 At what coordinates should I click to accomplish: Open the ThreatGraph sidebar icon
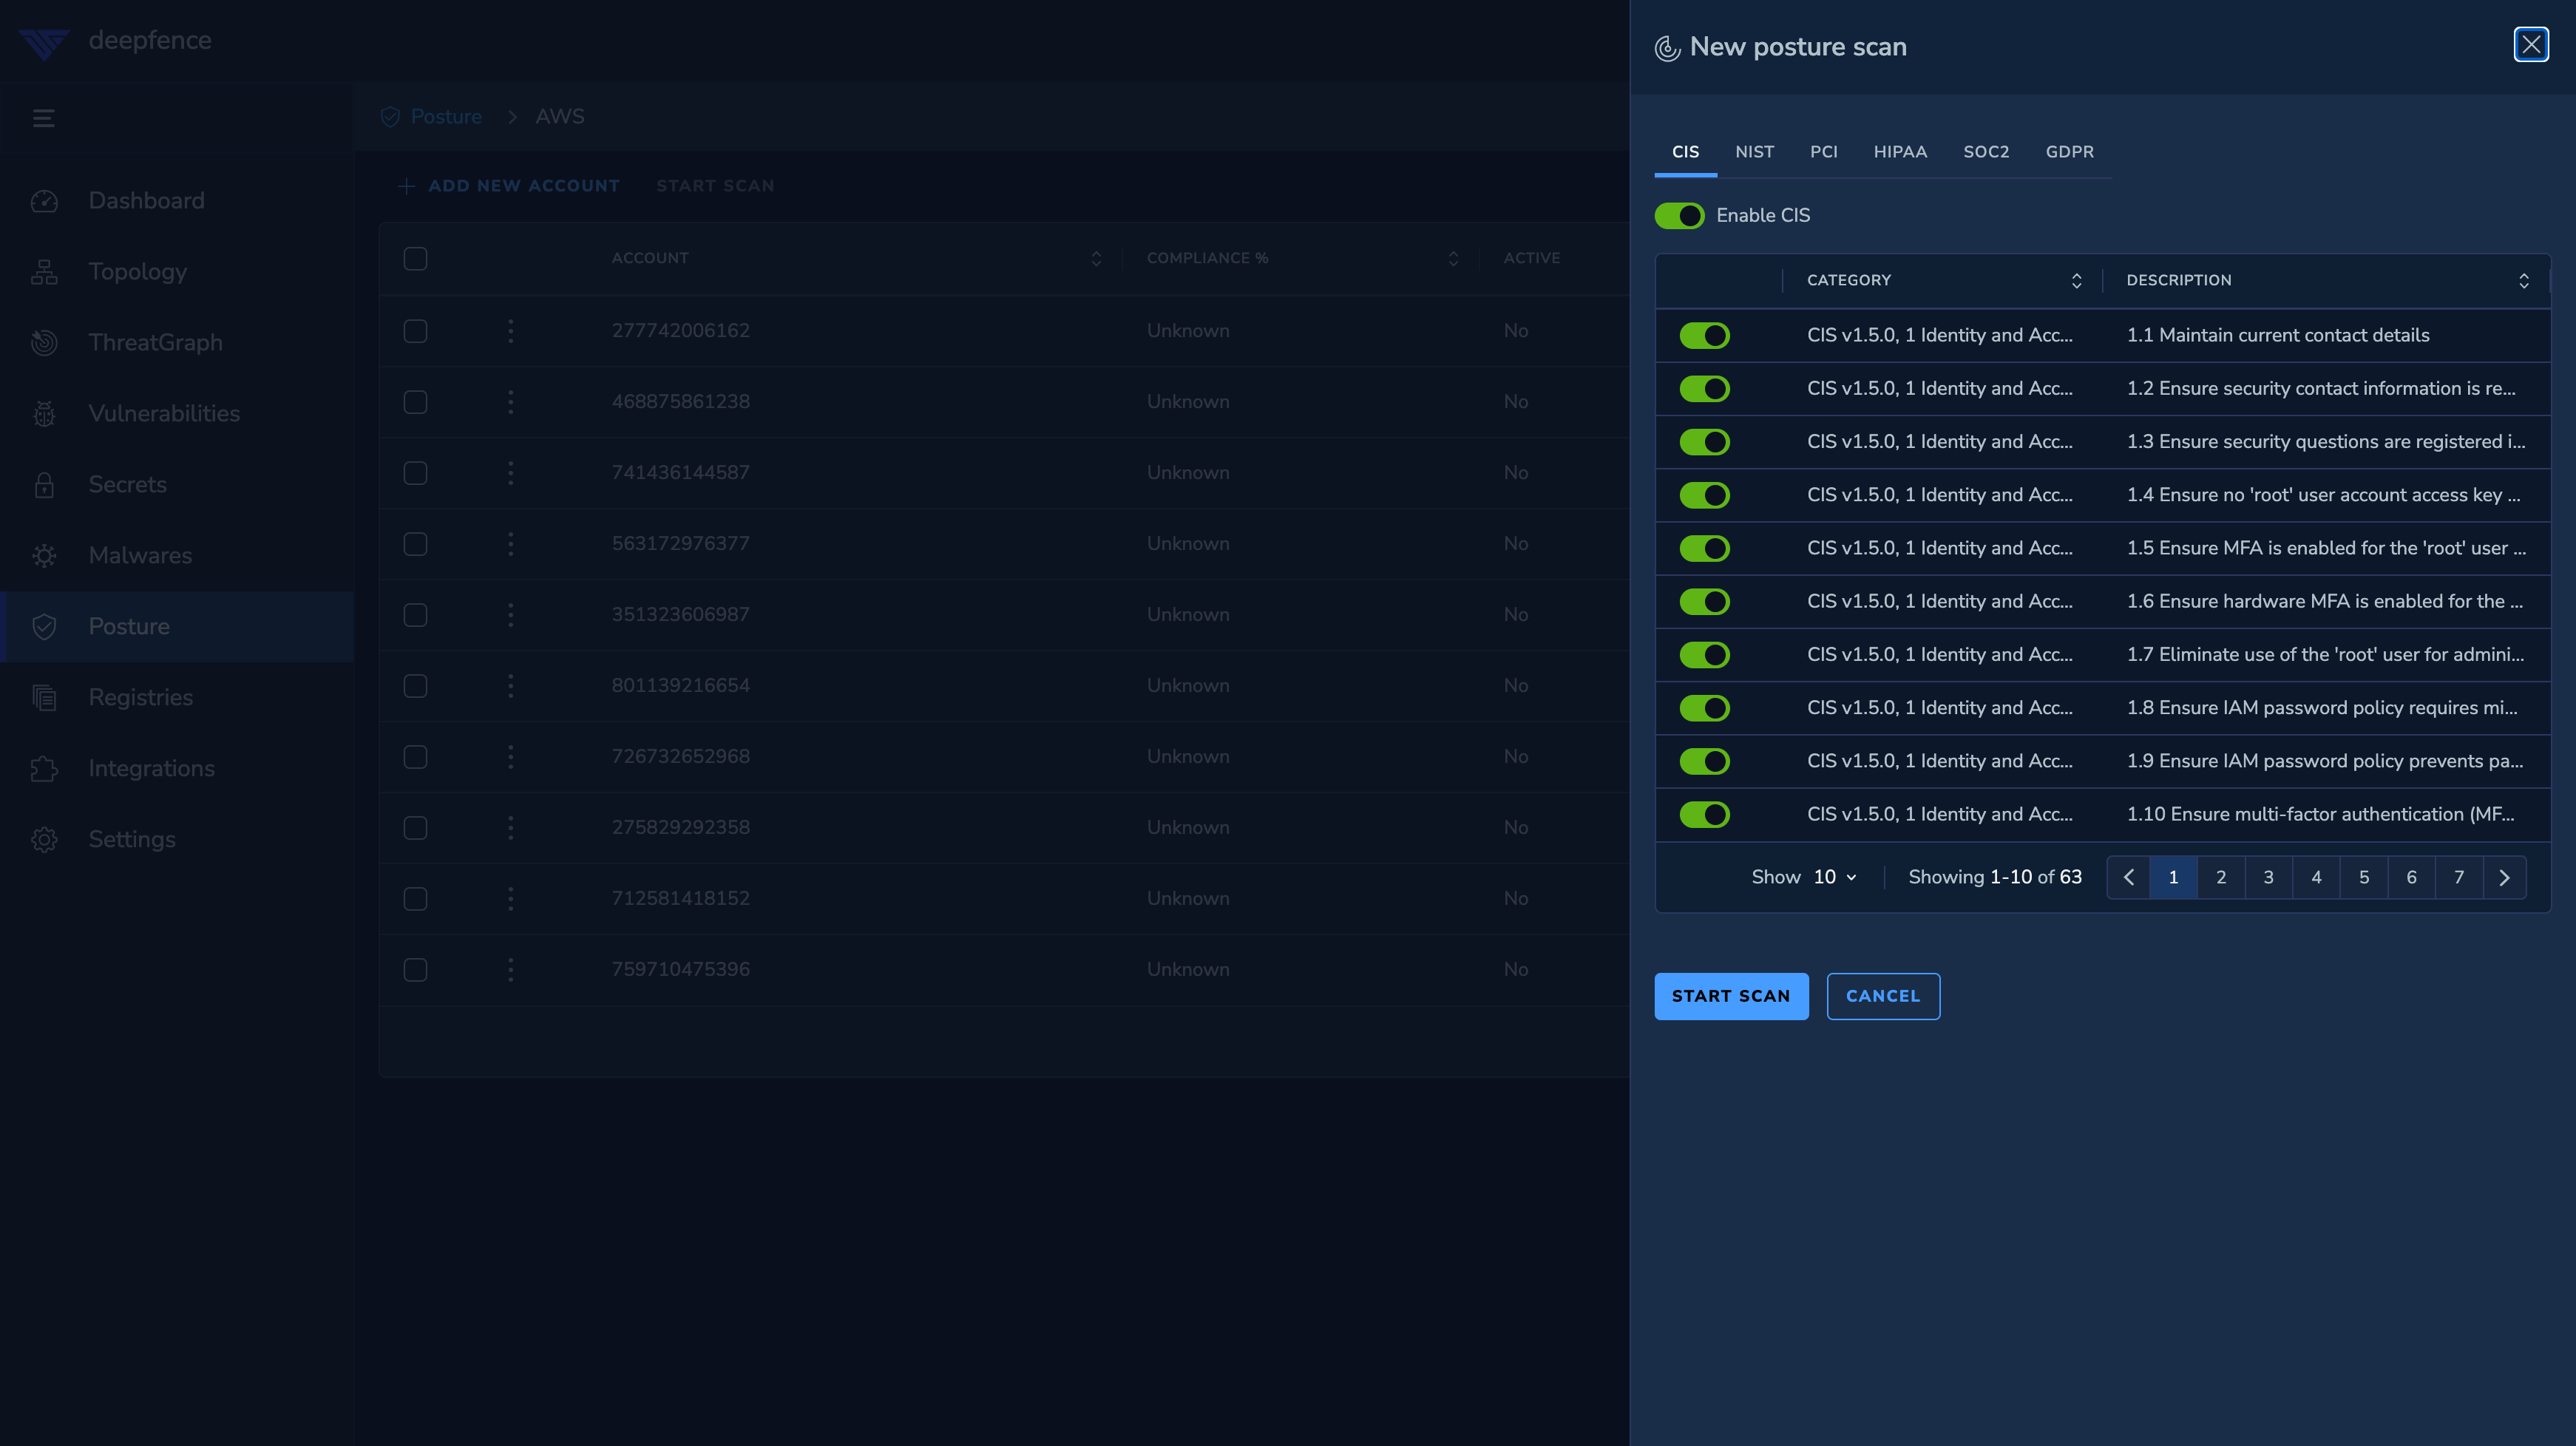pos(44,343)
